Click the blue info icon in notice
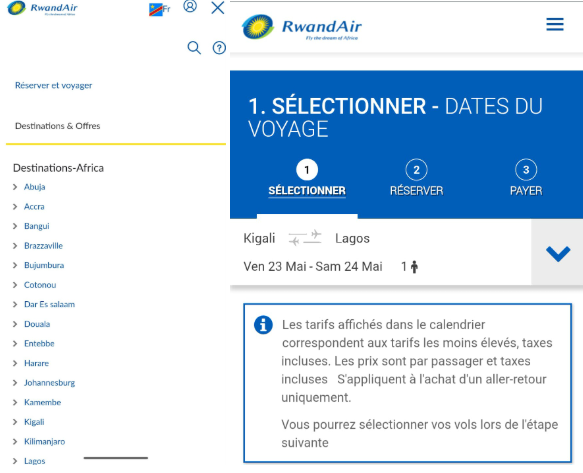This screenshot has width=583, height=473. (263, 325)
